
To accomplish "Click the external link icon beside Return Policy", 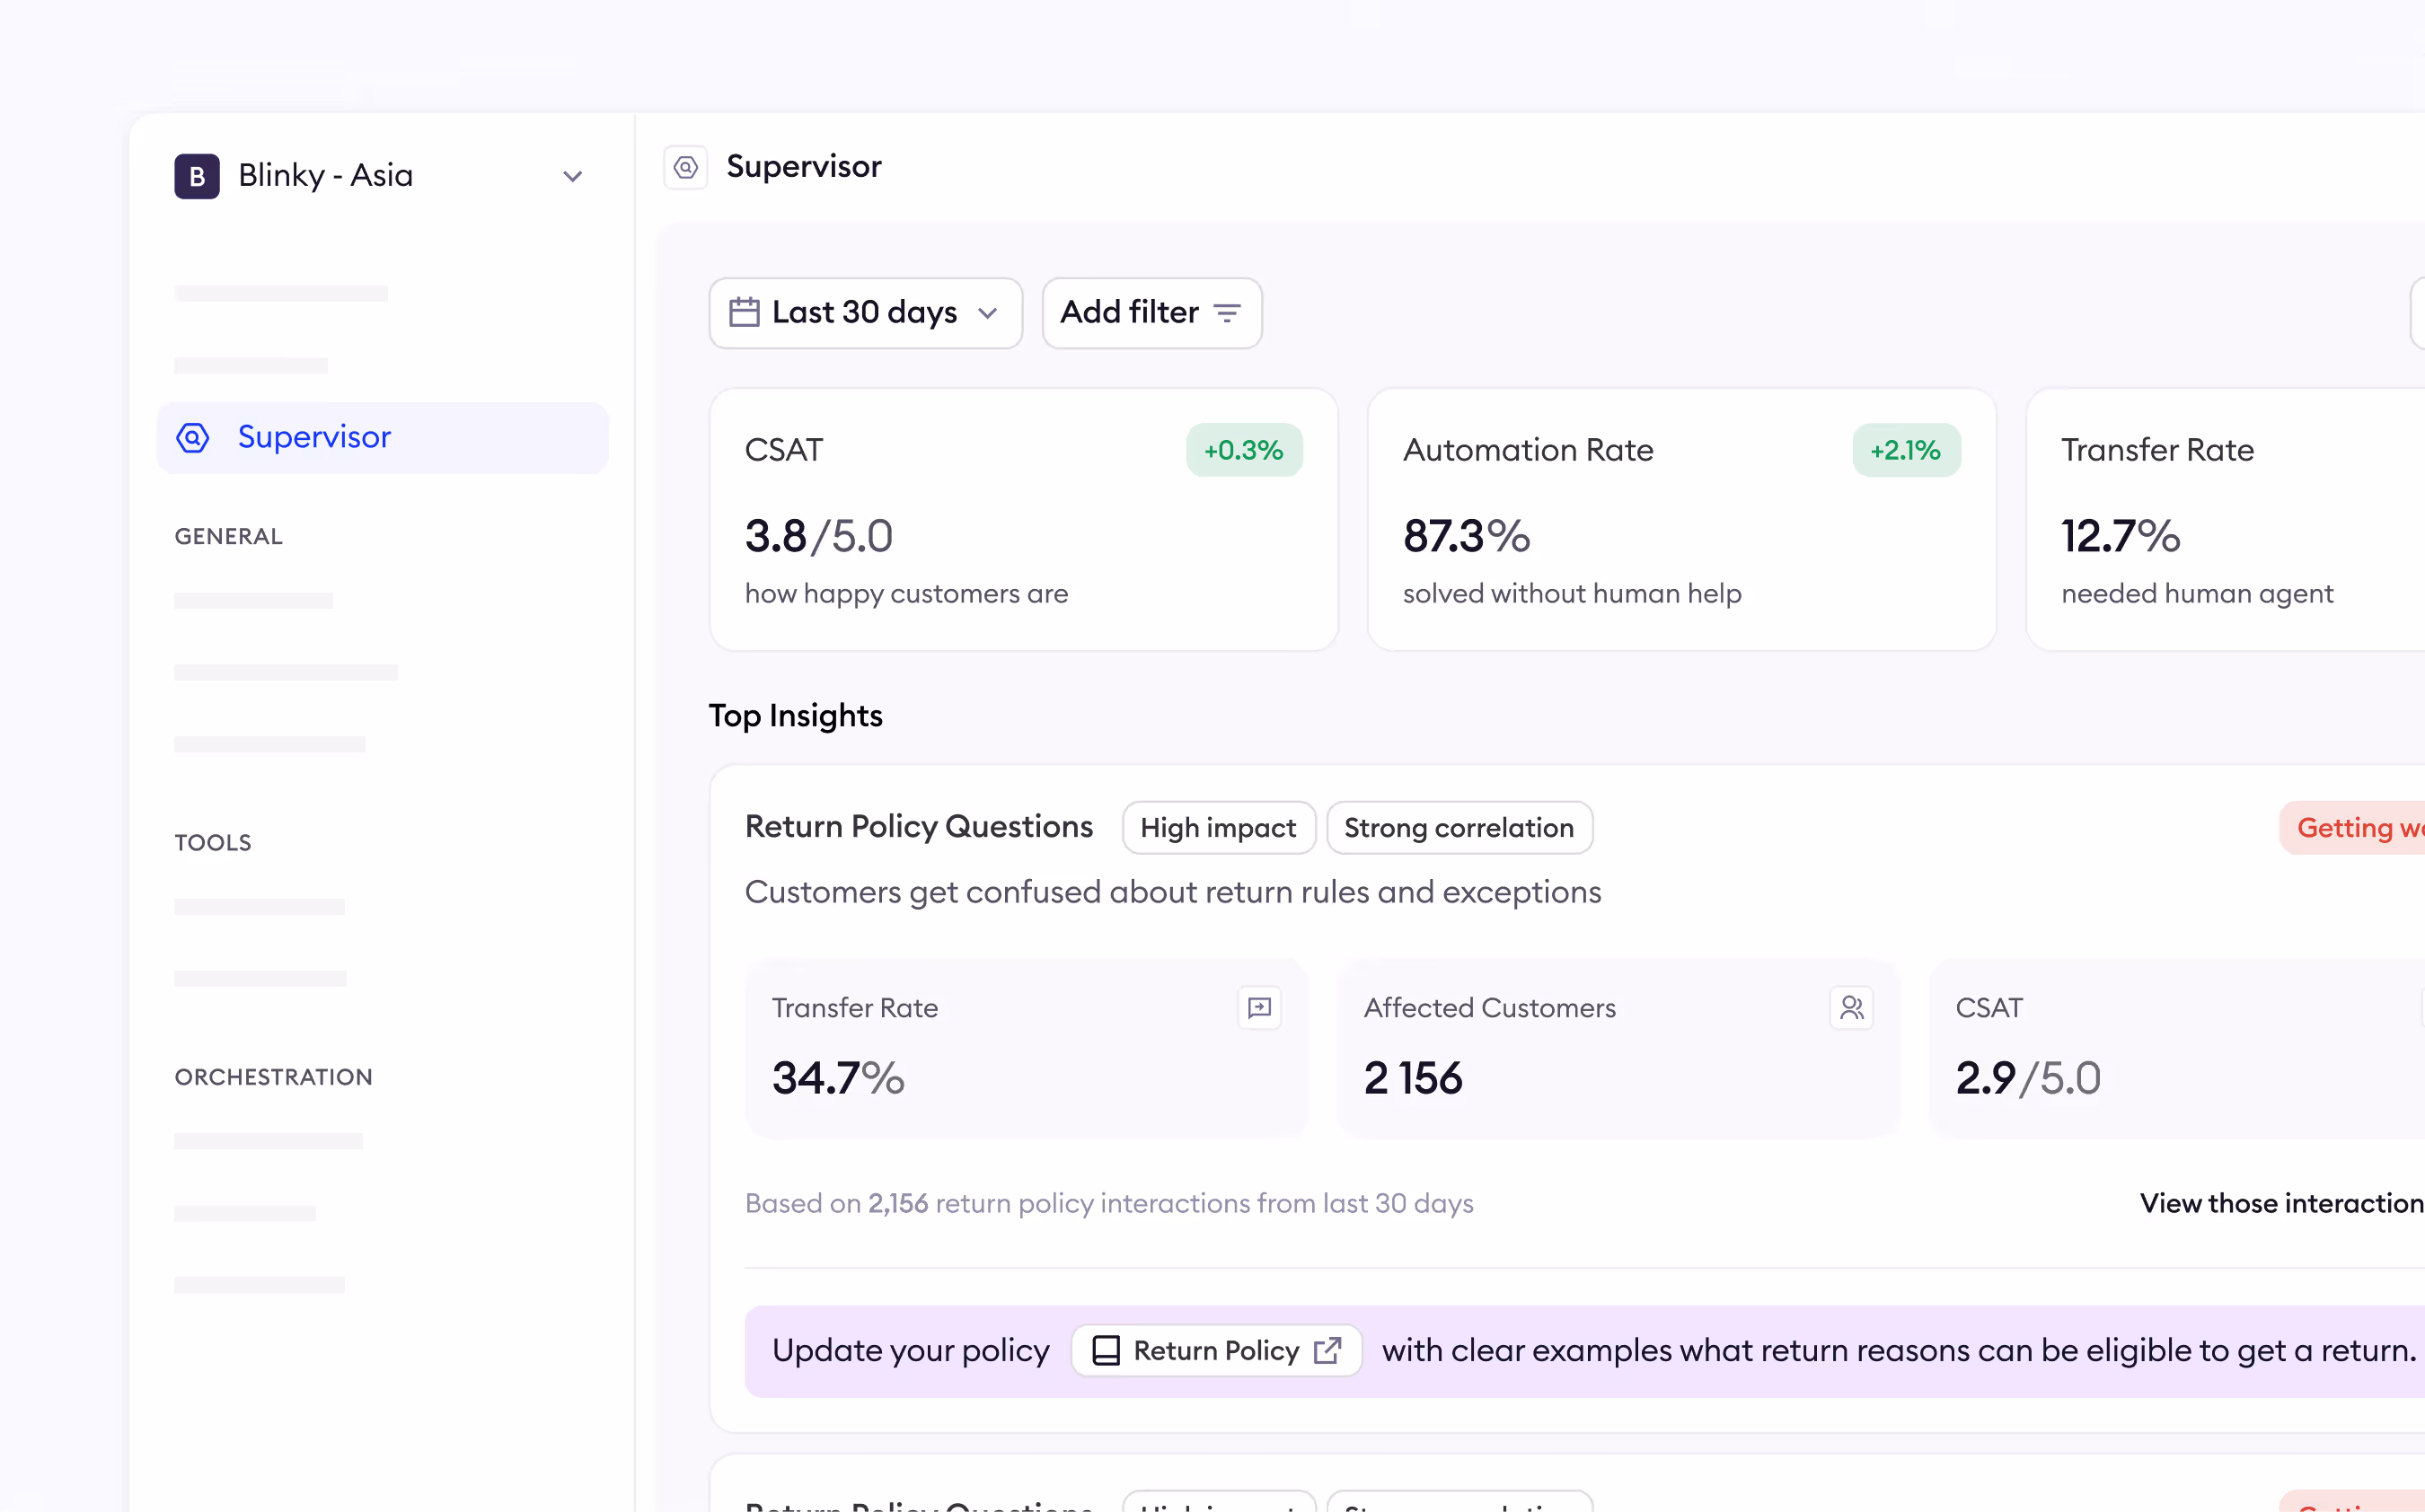I will click(x=1327, y=1351).
